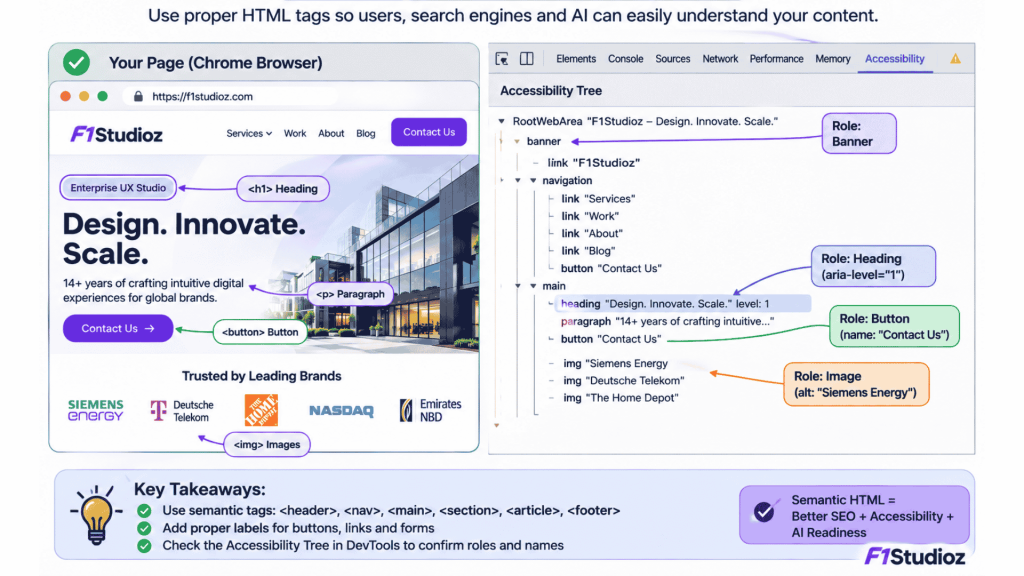The width and height of the screenshot is (1024, 576).
Task: Click the red window dot
Action: pos(65,96)
